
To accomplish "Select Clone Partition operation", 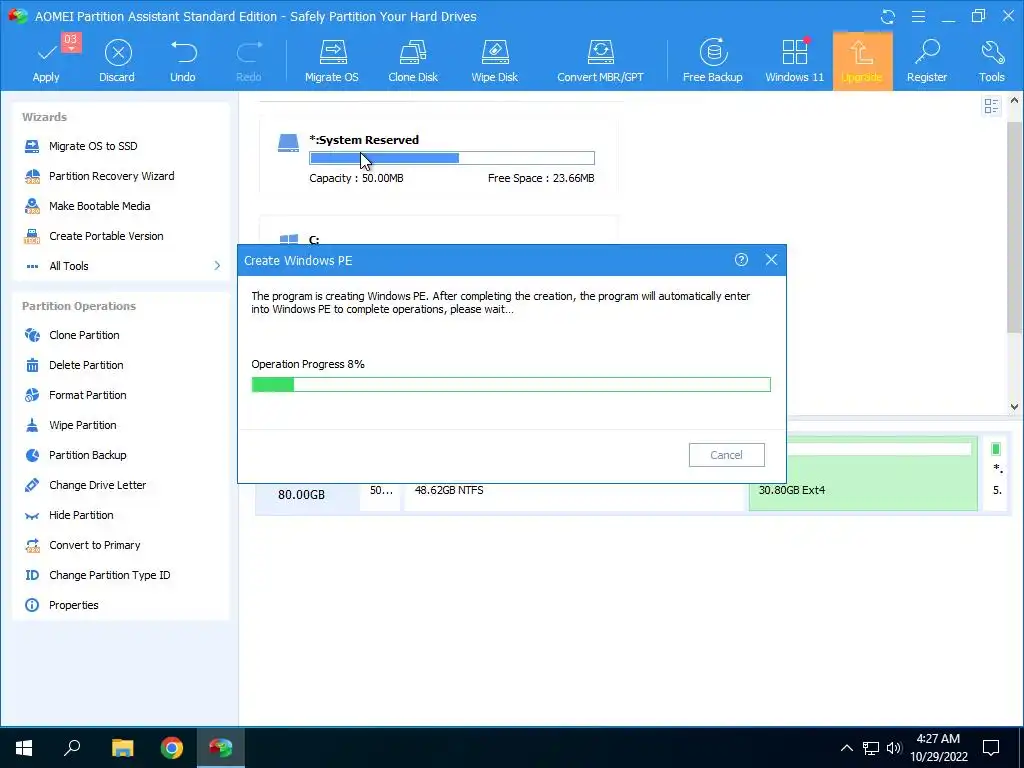I will 72,335.
